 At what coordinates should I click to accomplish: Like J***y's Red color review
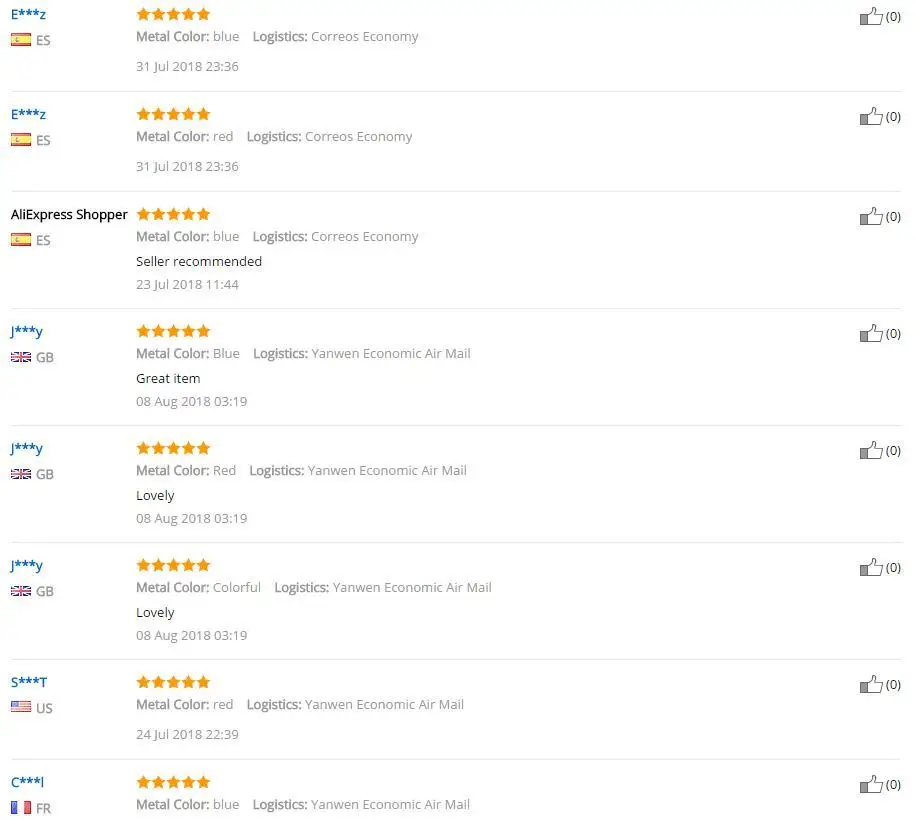[871, 450]
